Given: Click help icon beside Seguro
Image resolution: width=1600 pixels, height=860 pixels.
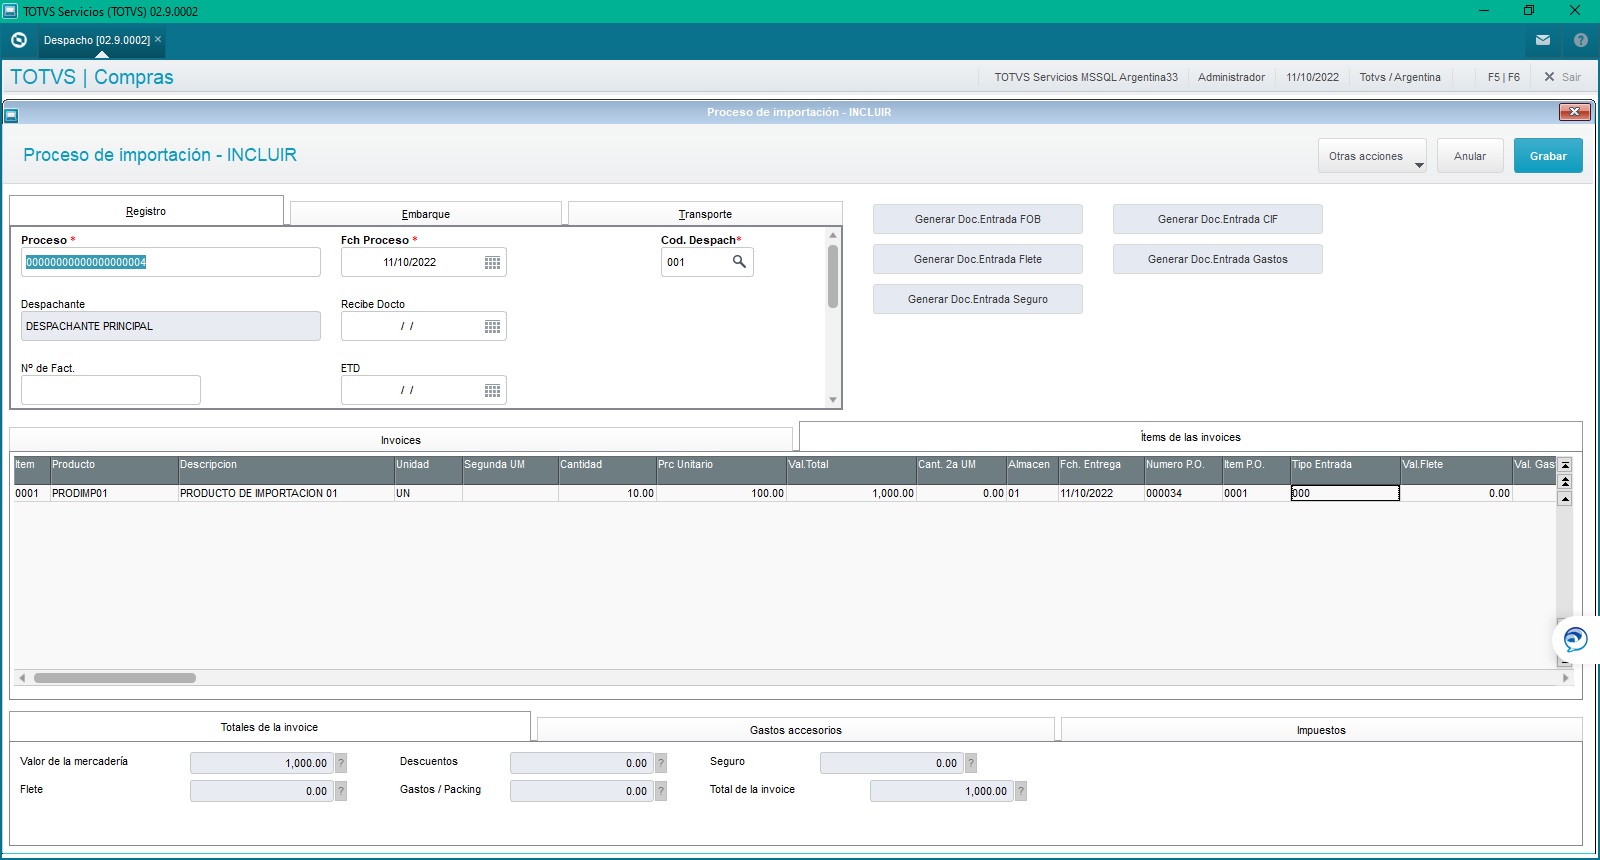Looking at the screenshot, I should (971, 763).
